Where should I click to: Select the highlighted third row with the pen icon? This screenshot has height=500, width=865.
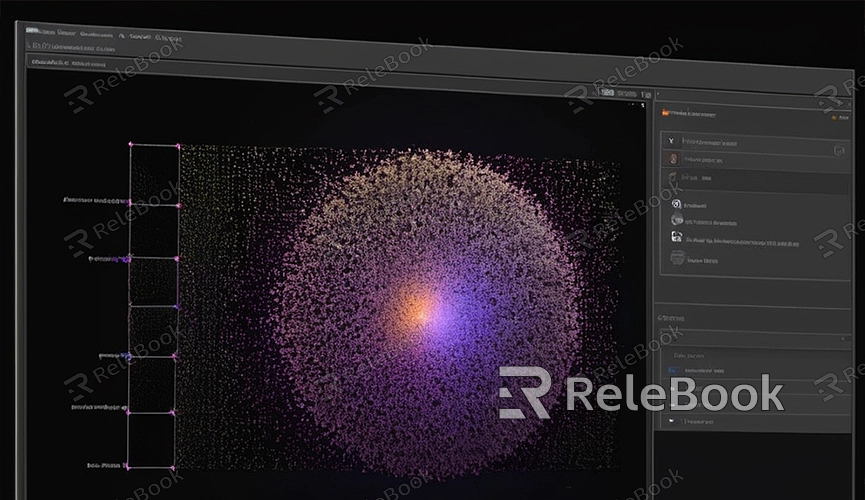(756, 179)
